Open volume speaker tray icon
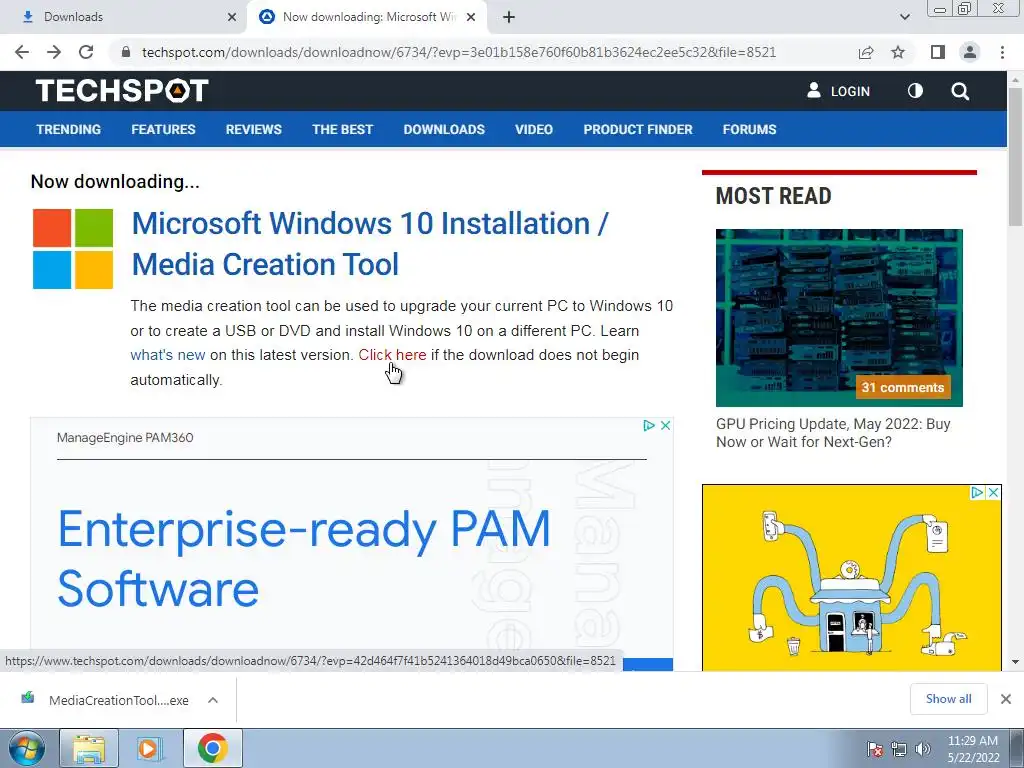The height and width of the screenshot is (768, 1024). 922,749
